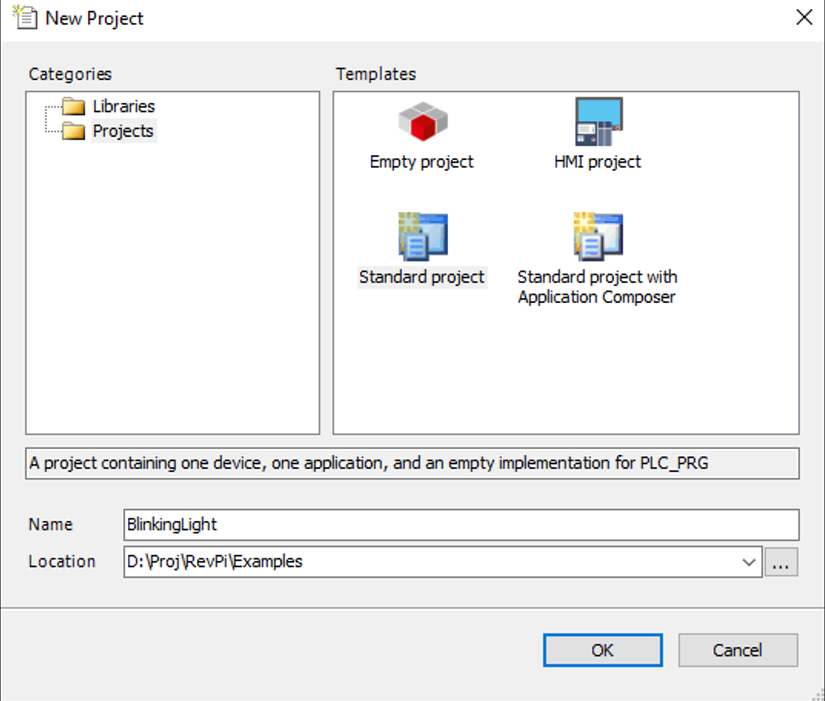The width and height of the screenshot is (825, 701).
Task: Click the Libraries folder icon
Action: (x=74, y=107)
